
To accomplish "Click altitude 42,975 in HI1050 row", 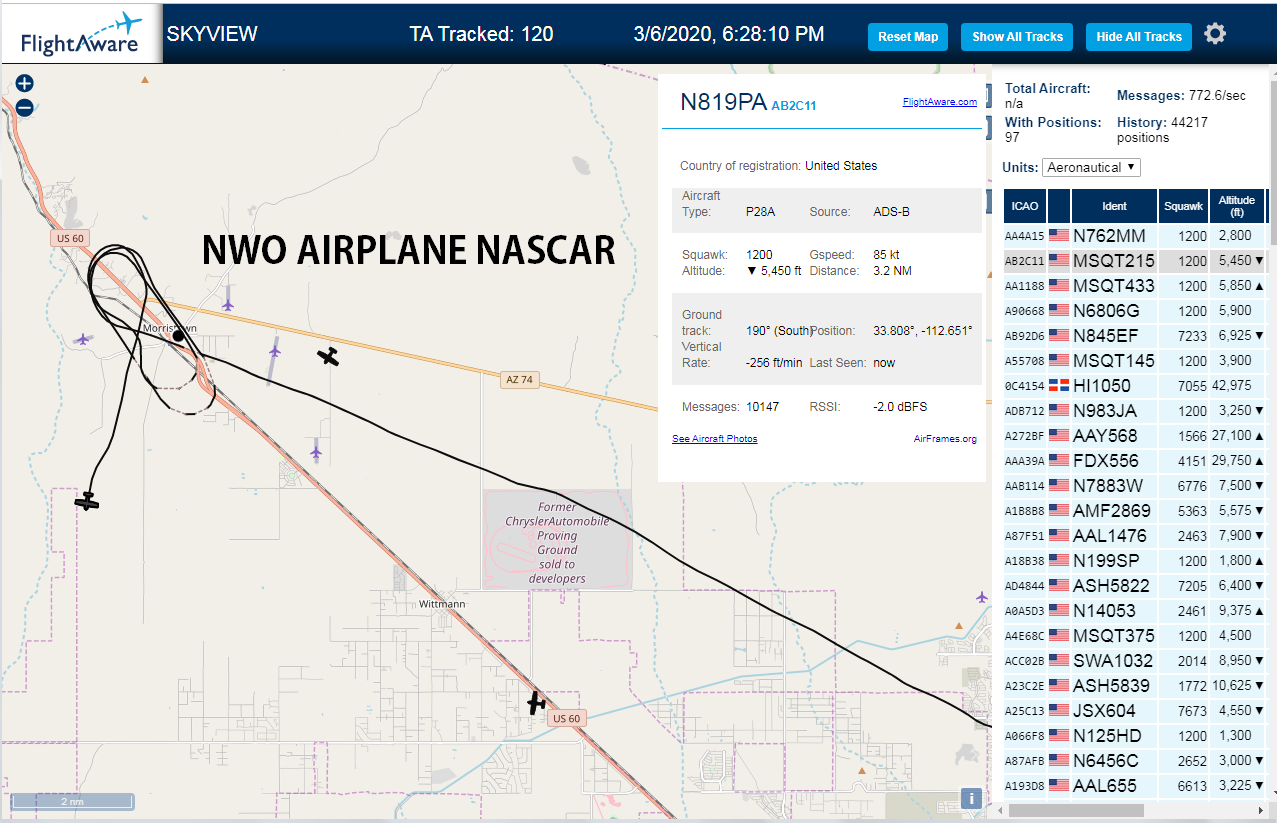I will [1231, 386].
